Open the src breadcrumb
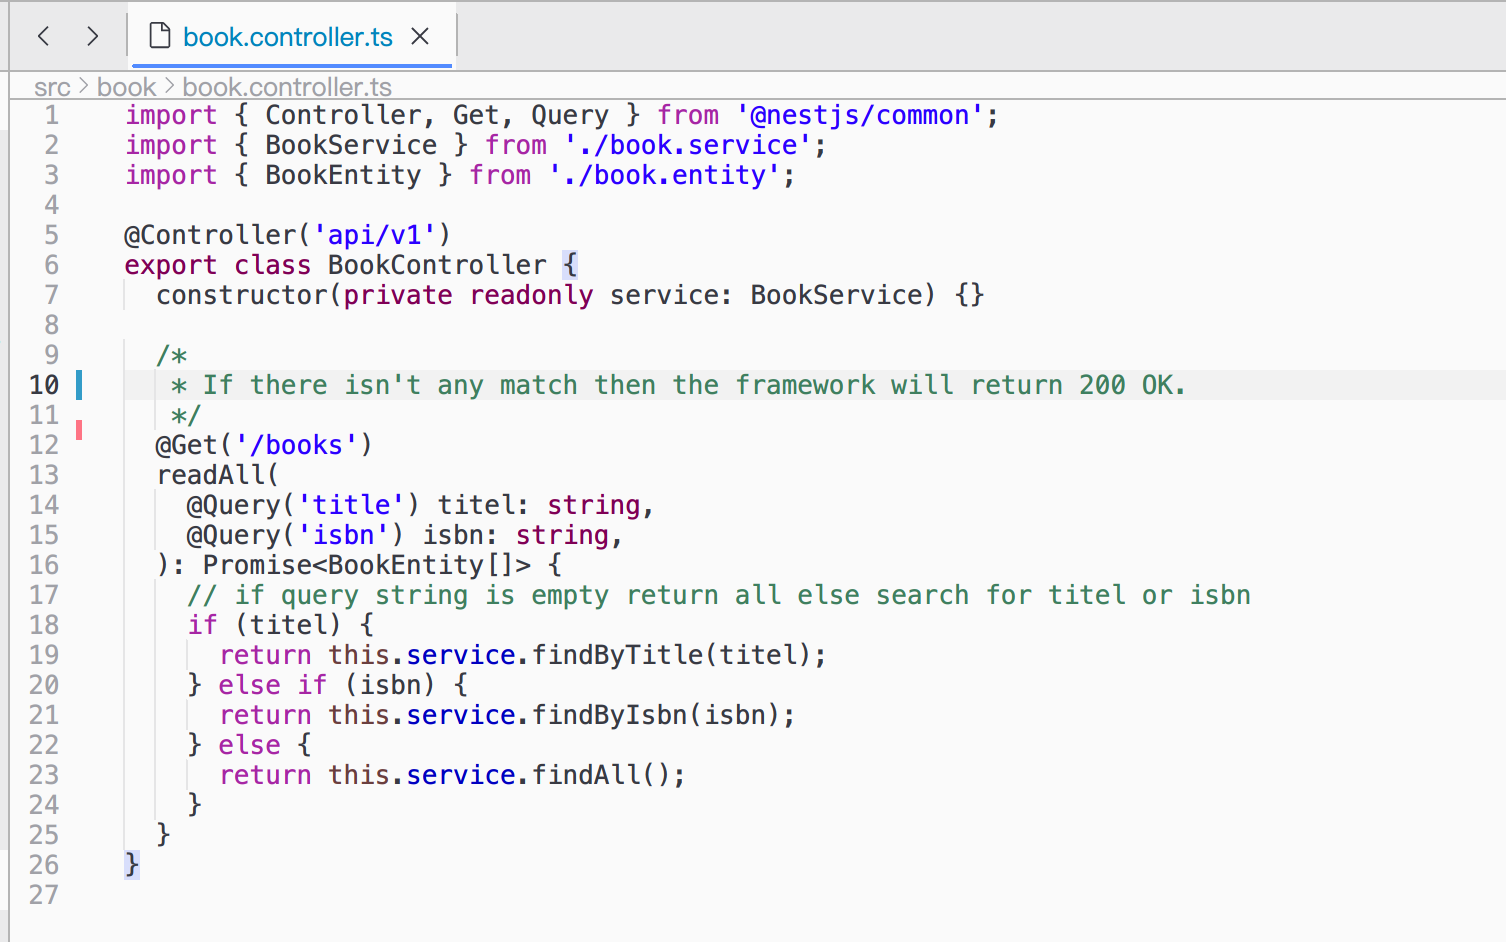The image size is (1506, 942). pyautogui.click(x=52, y=87)
